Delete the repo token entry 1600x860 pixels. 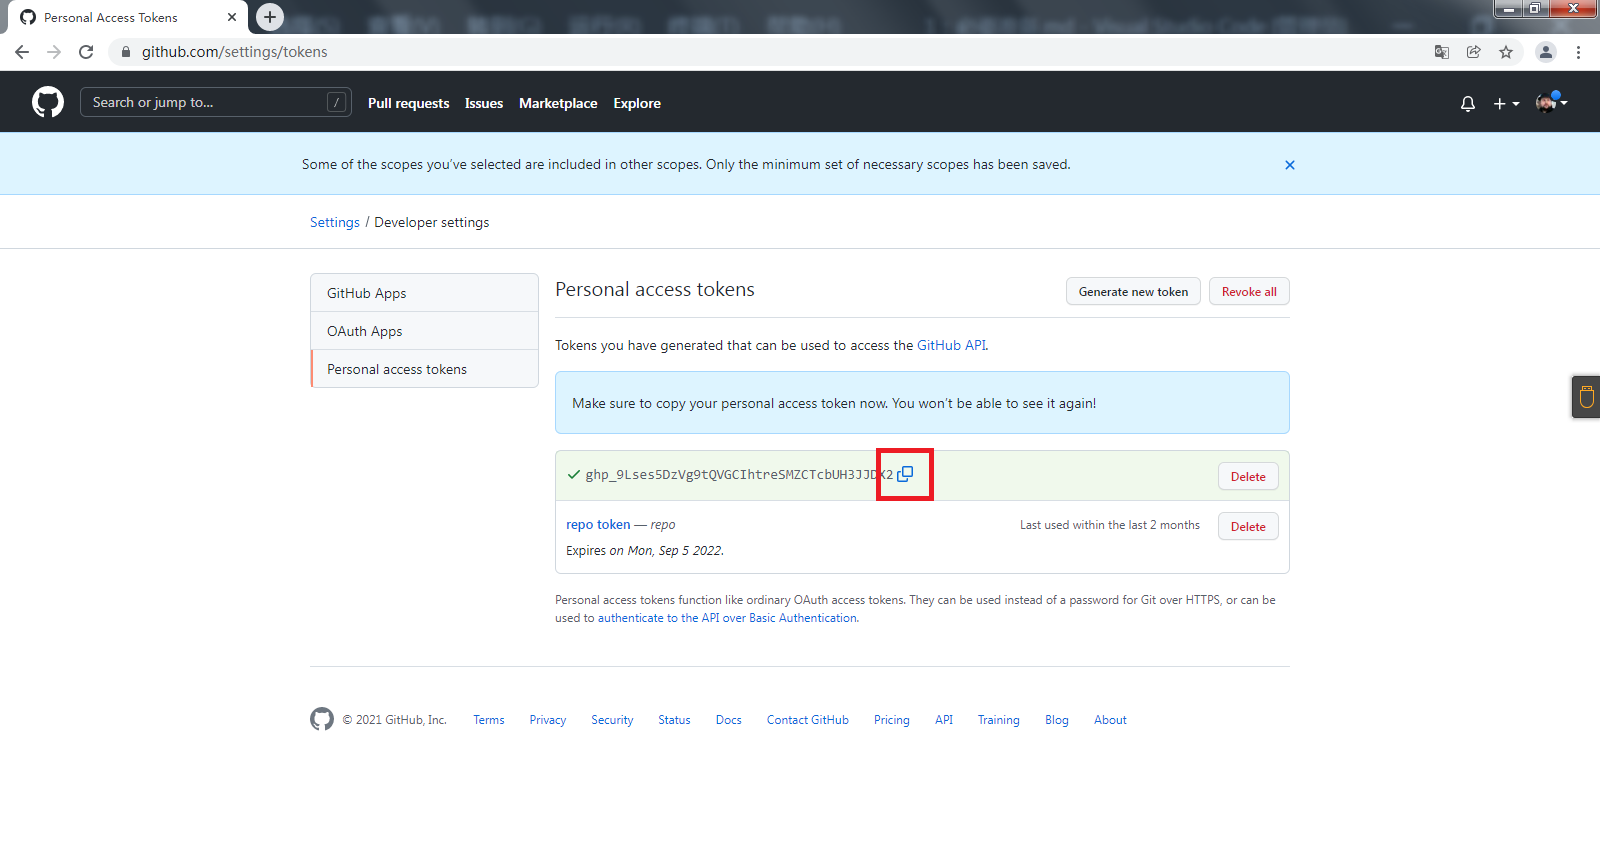1248,527
